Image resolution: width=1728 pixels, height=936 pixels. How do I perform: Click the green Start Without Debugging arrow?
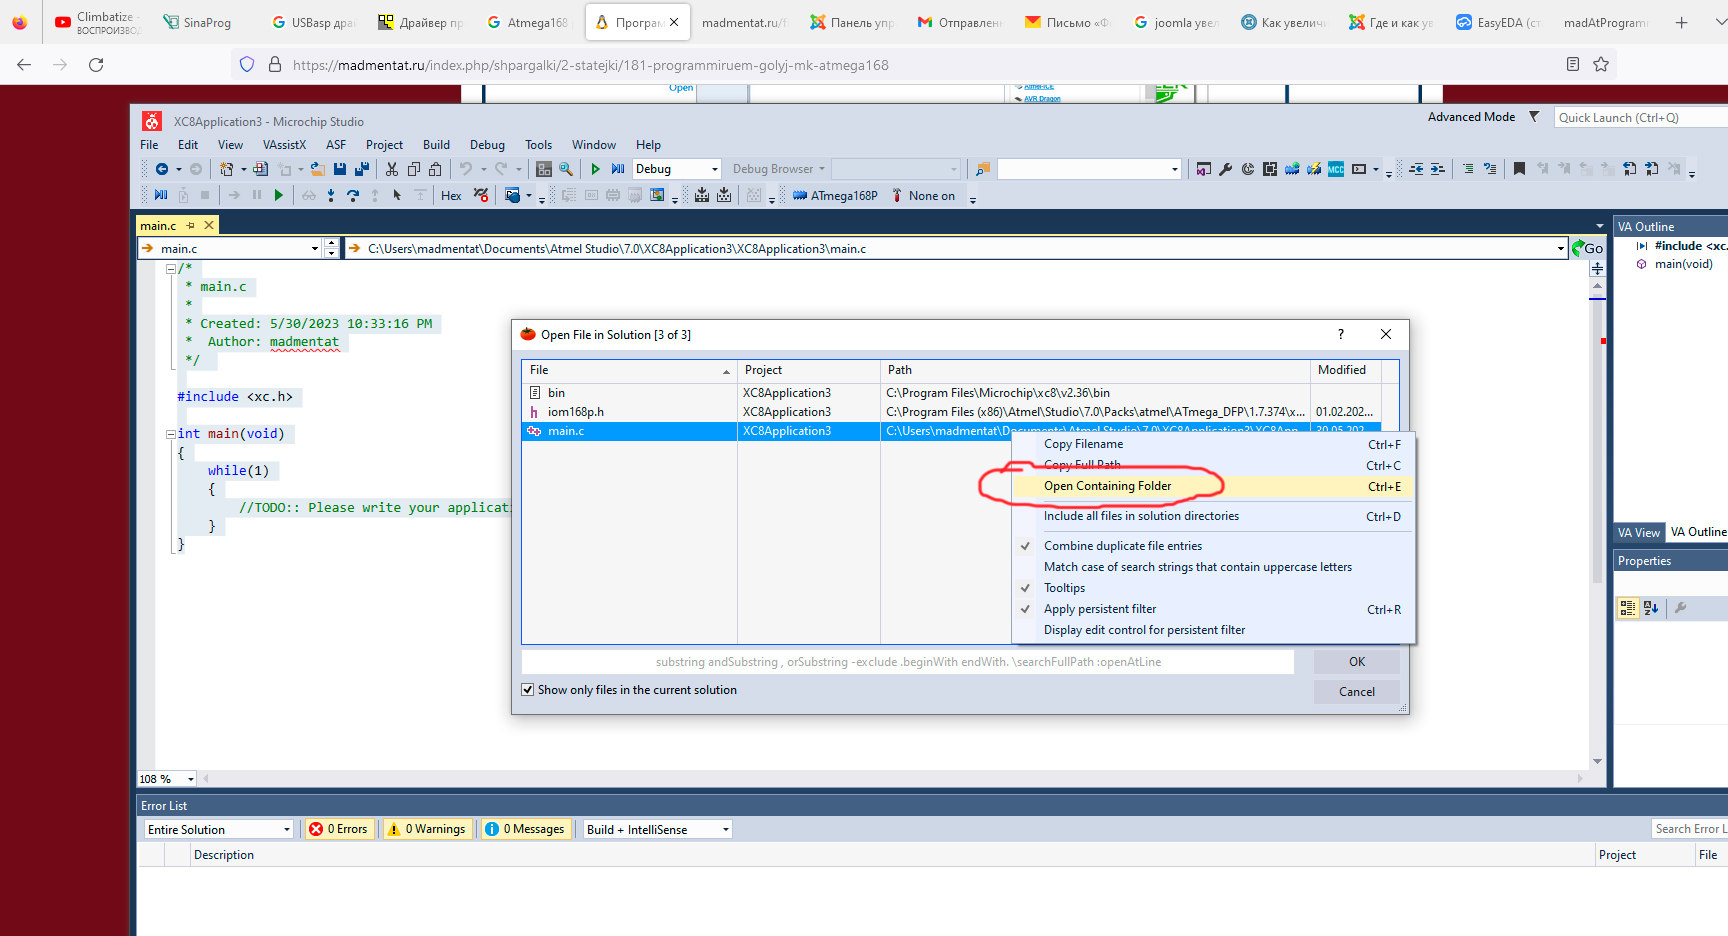tap(596, 169)
